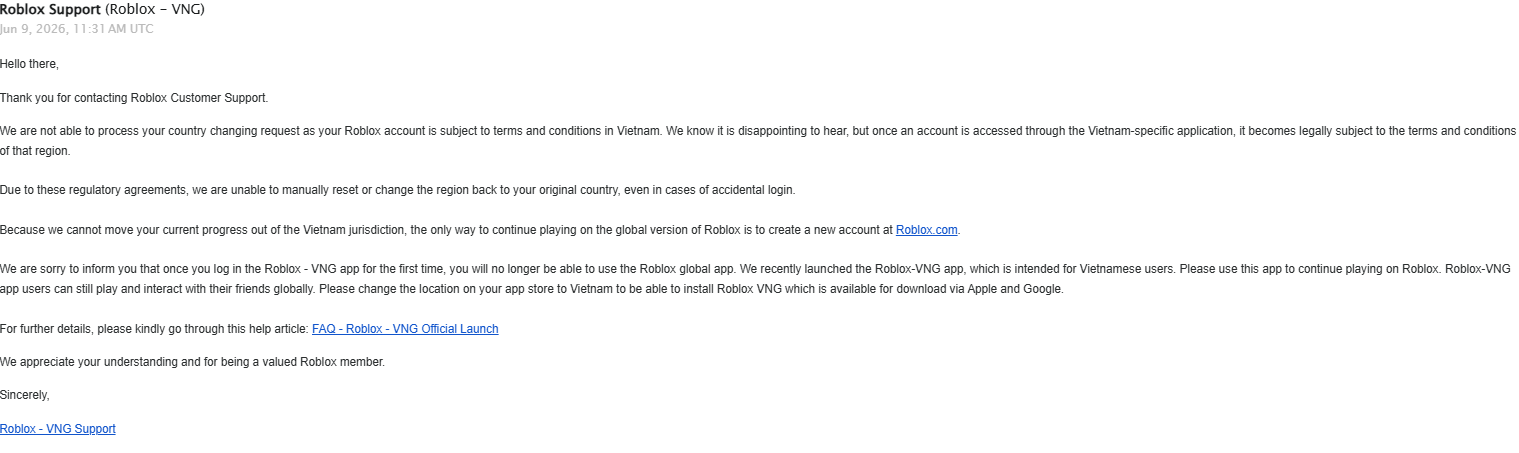
Task: Click line beginning "app users can still play"
Action: (x=532, y=289)
